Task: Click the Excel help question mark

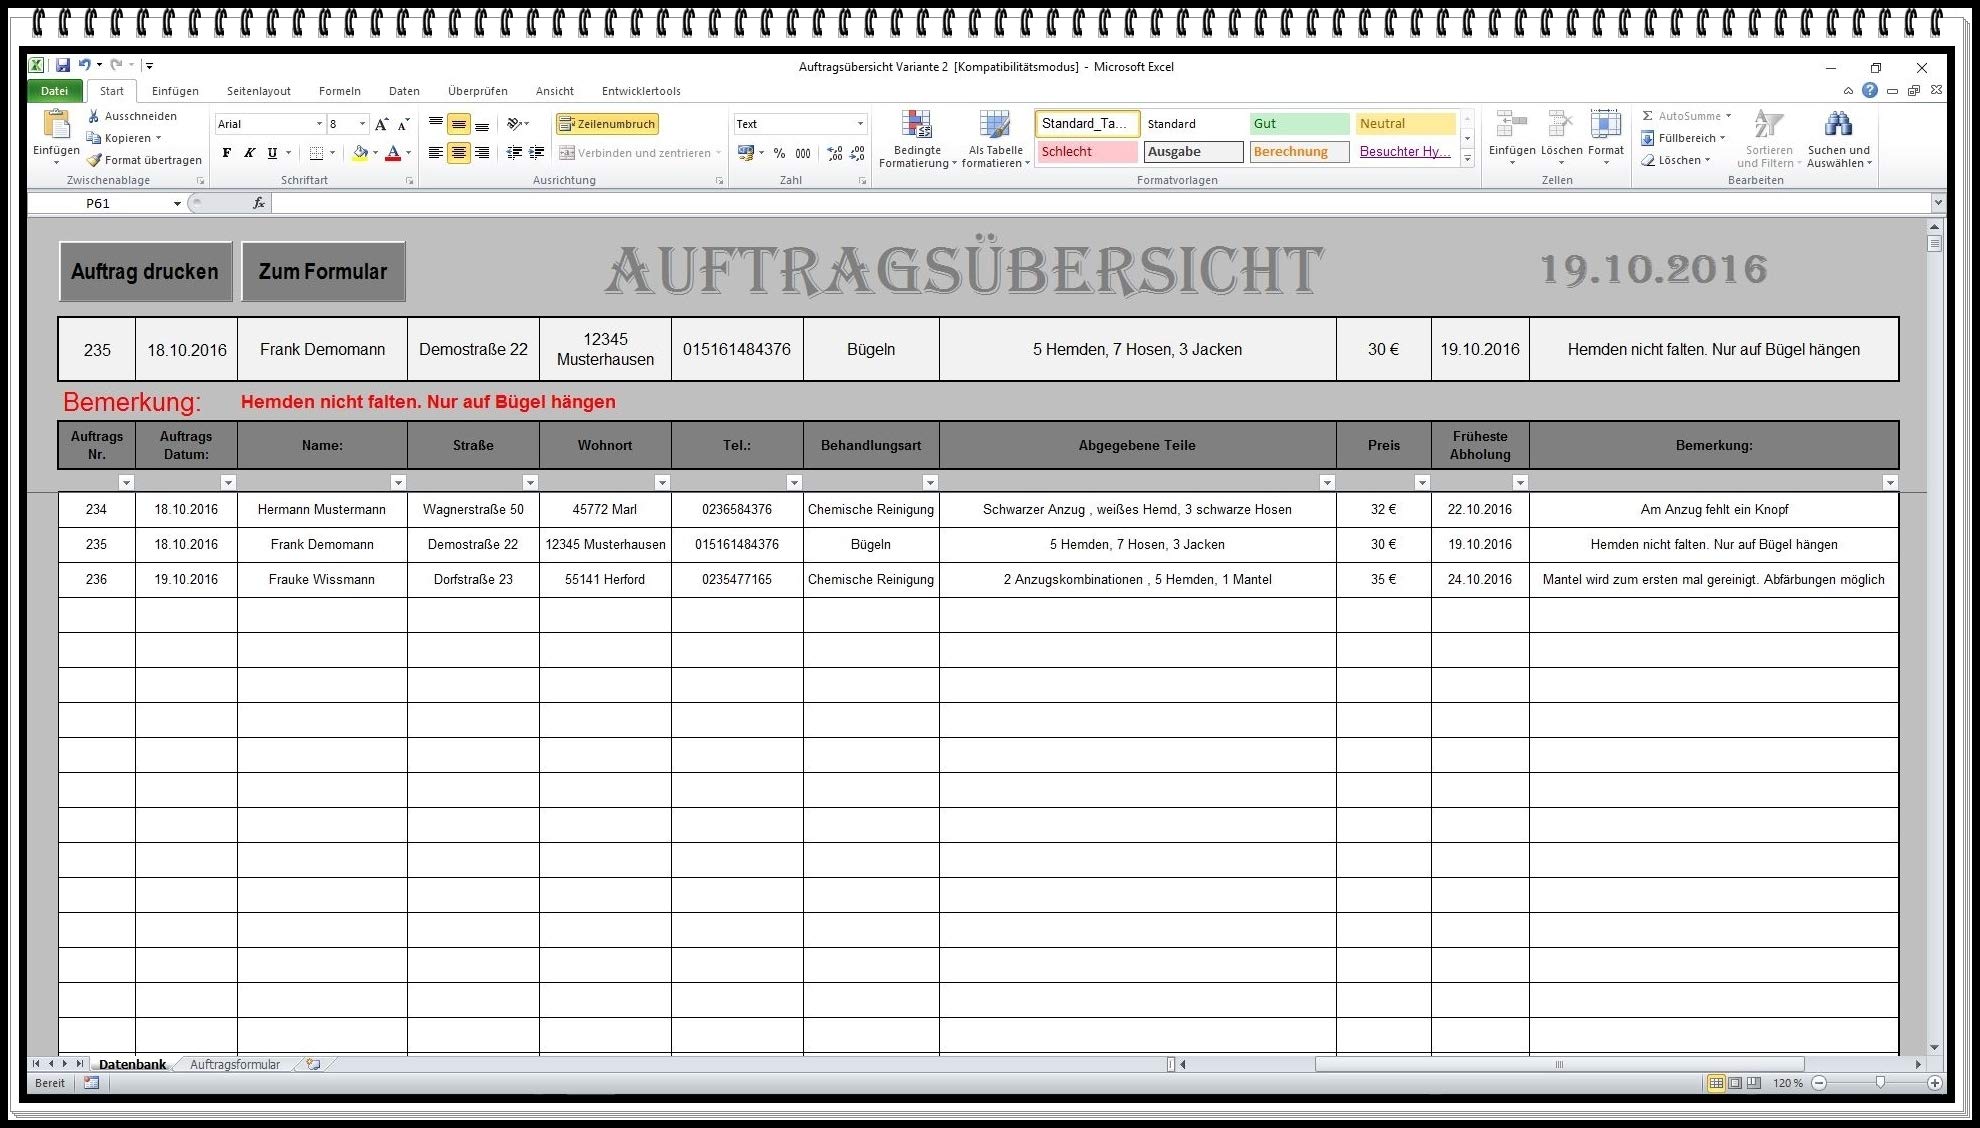Action: (1869, 91)
